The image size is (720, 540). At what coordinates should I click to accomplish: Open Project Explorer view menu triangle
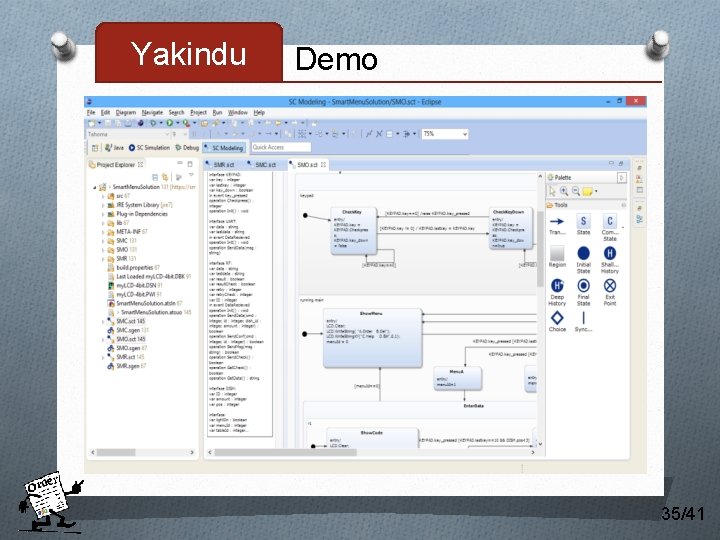[191, 176]
